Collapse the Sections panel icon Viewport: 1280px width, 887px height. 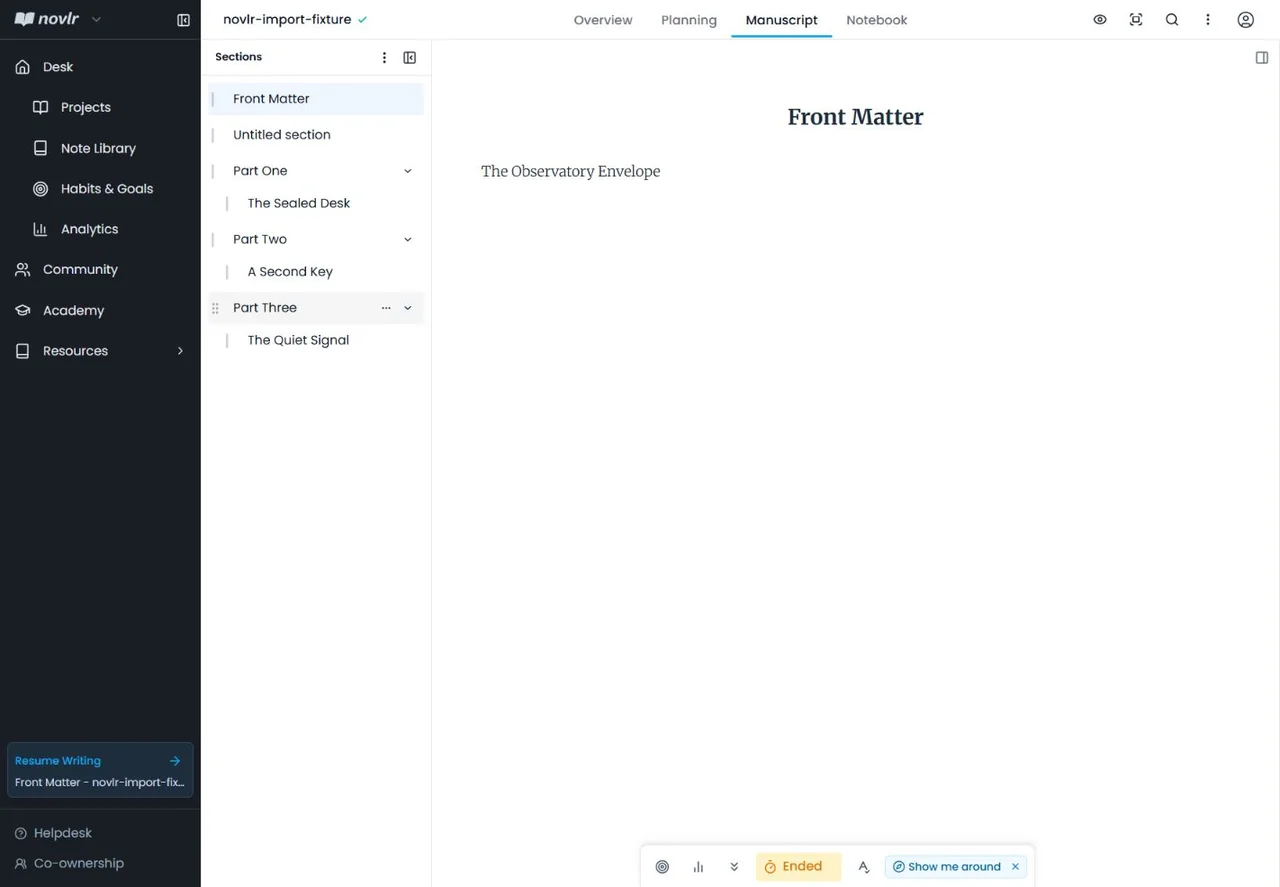(410, 58)
